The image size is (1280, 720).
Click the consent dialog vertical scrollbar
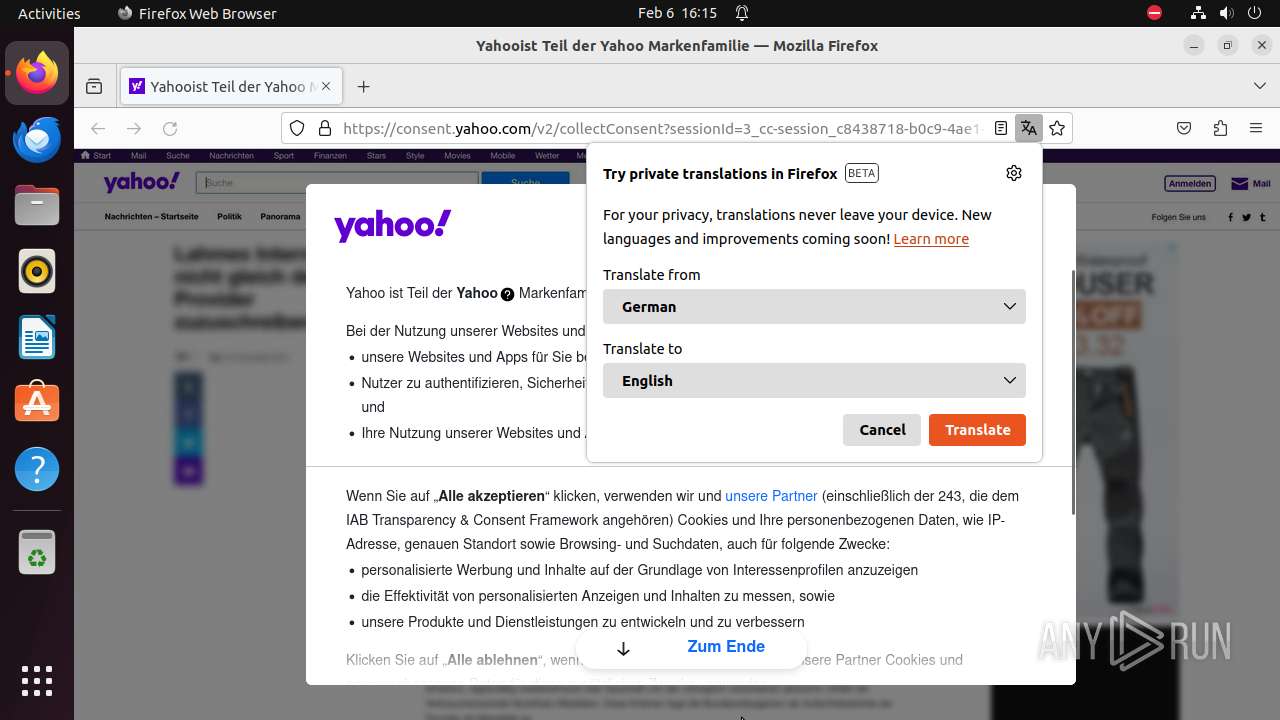click(1073, 392)
